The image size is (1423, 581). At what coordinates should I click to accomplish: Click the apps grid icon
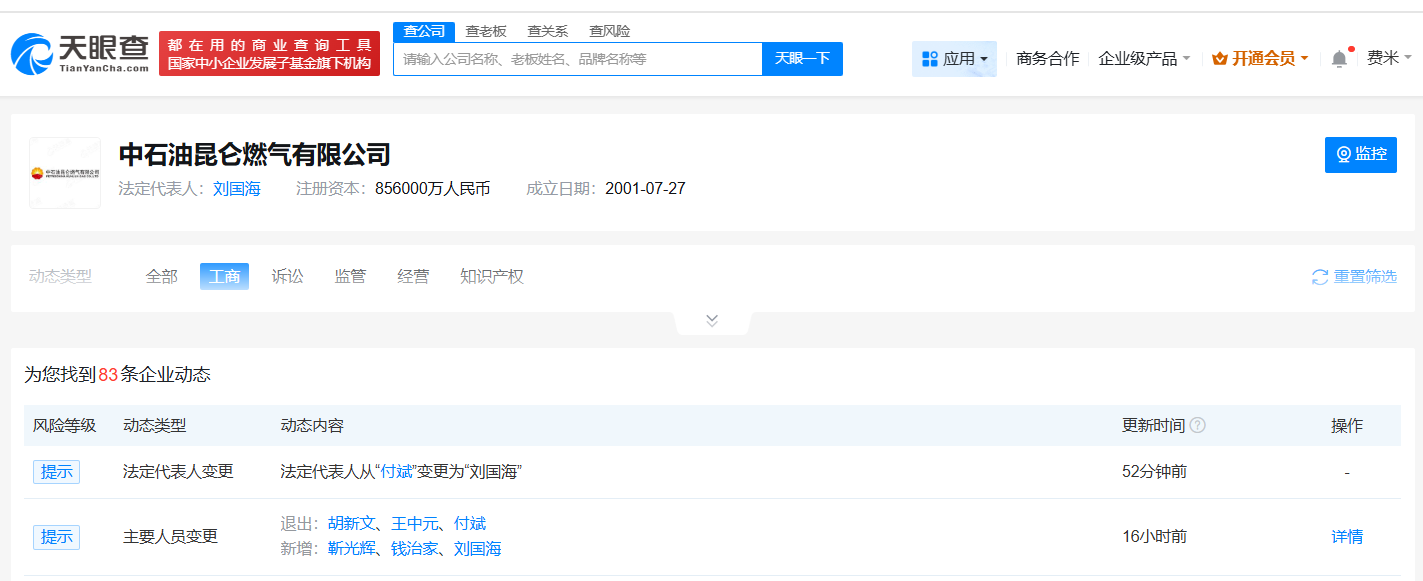[929, 59]
